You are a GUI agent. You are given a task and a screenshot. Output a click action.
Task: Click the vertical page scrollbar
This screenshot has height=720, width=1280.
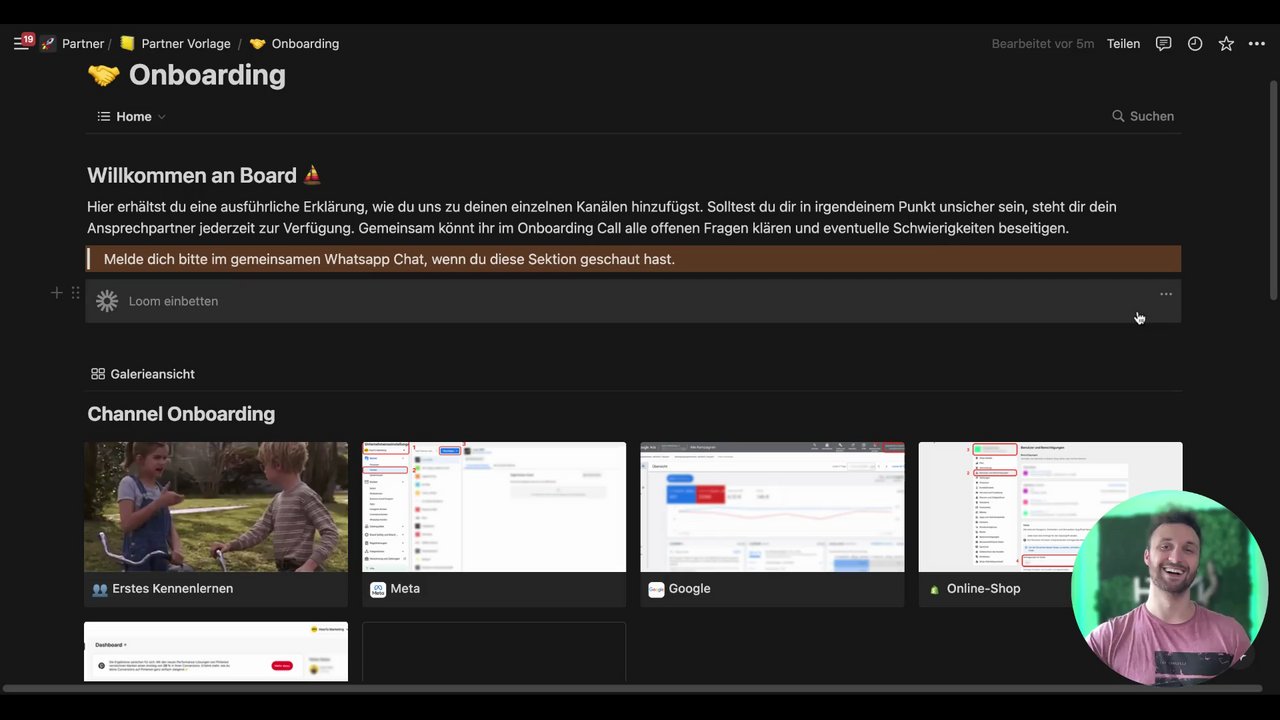pyautogui.click(x=1273, y=188)
